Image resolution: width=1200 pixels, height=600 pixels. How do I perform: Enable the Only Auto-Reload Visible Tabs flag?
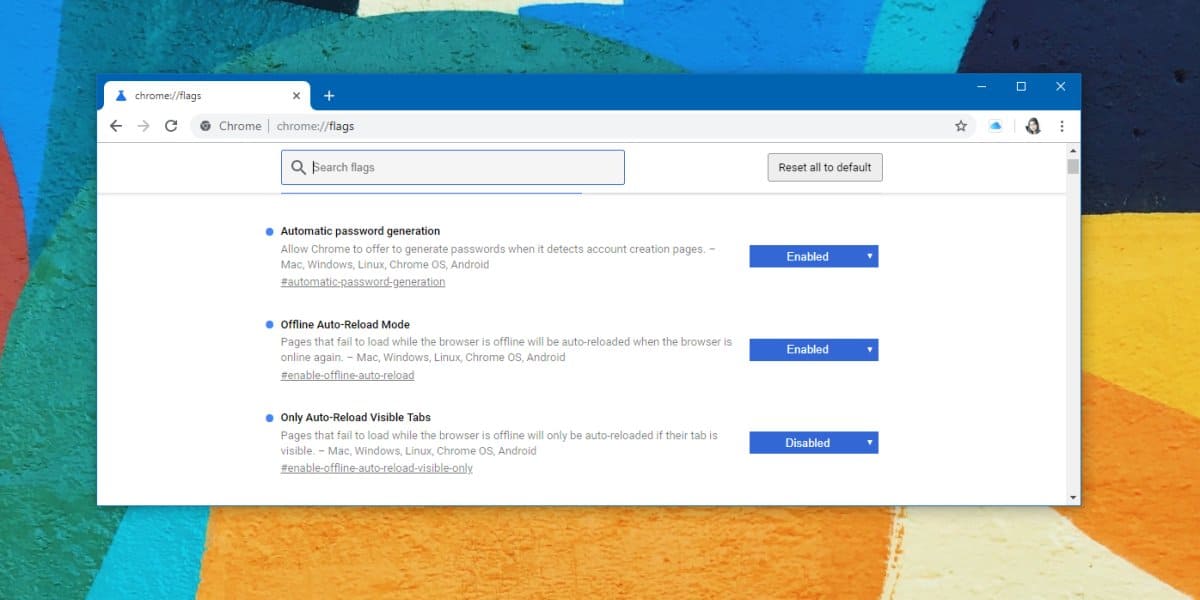[x=813, y=442]
